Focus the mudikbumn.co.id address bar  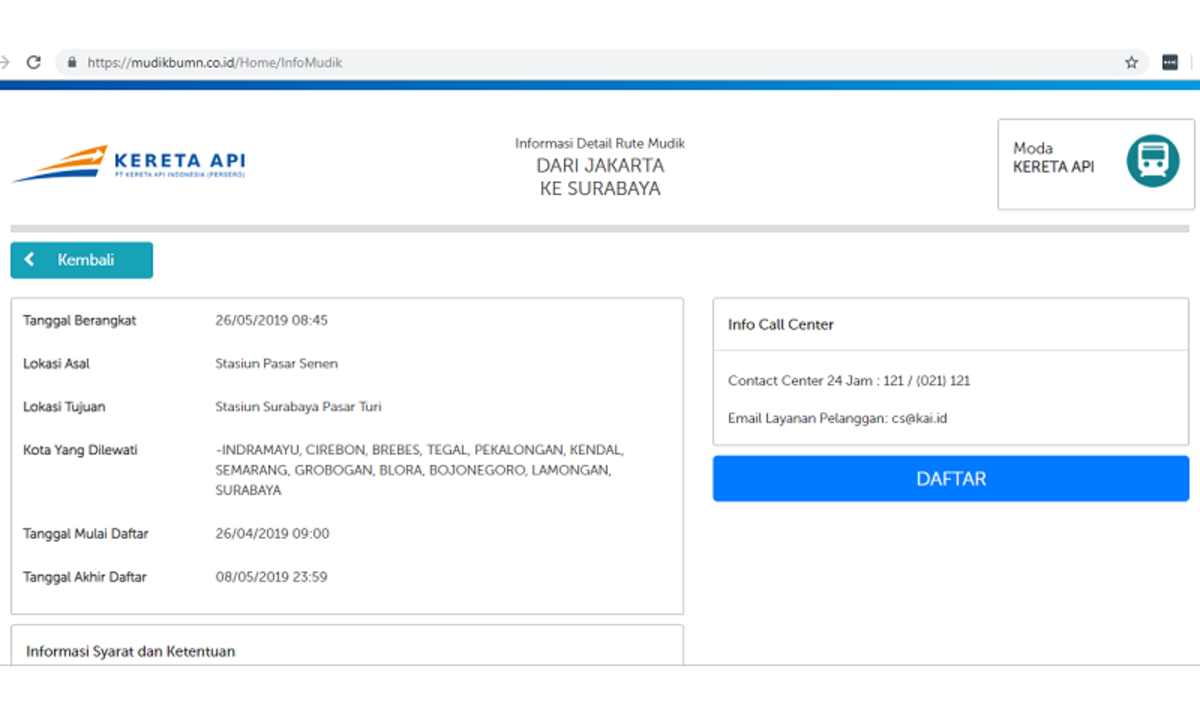[x=500, y=62]
